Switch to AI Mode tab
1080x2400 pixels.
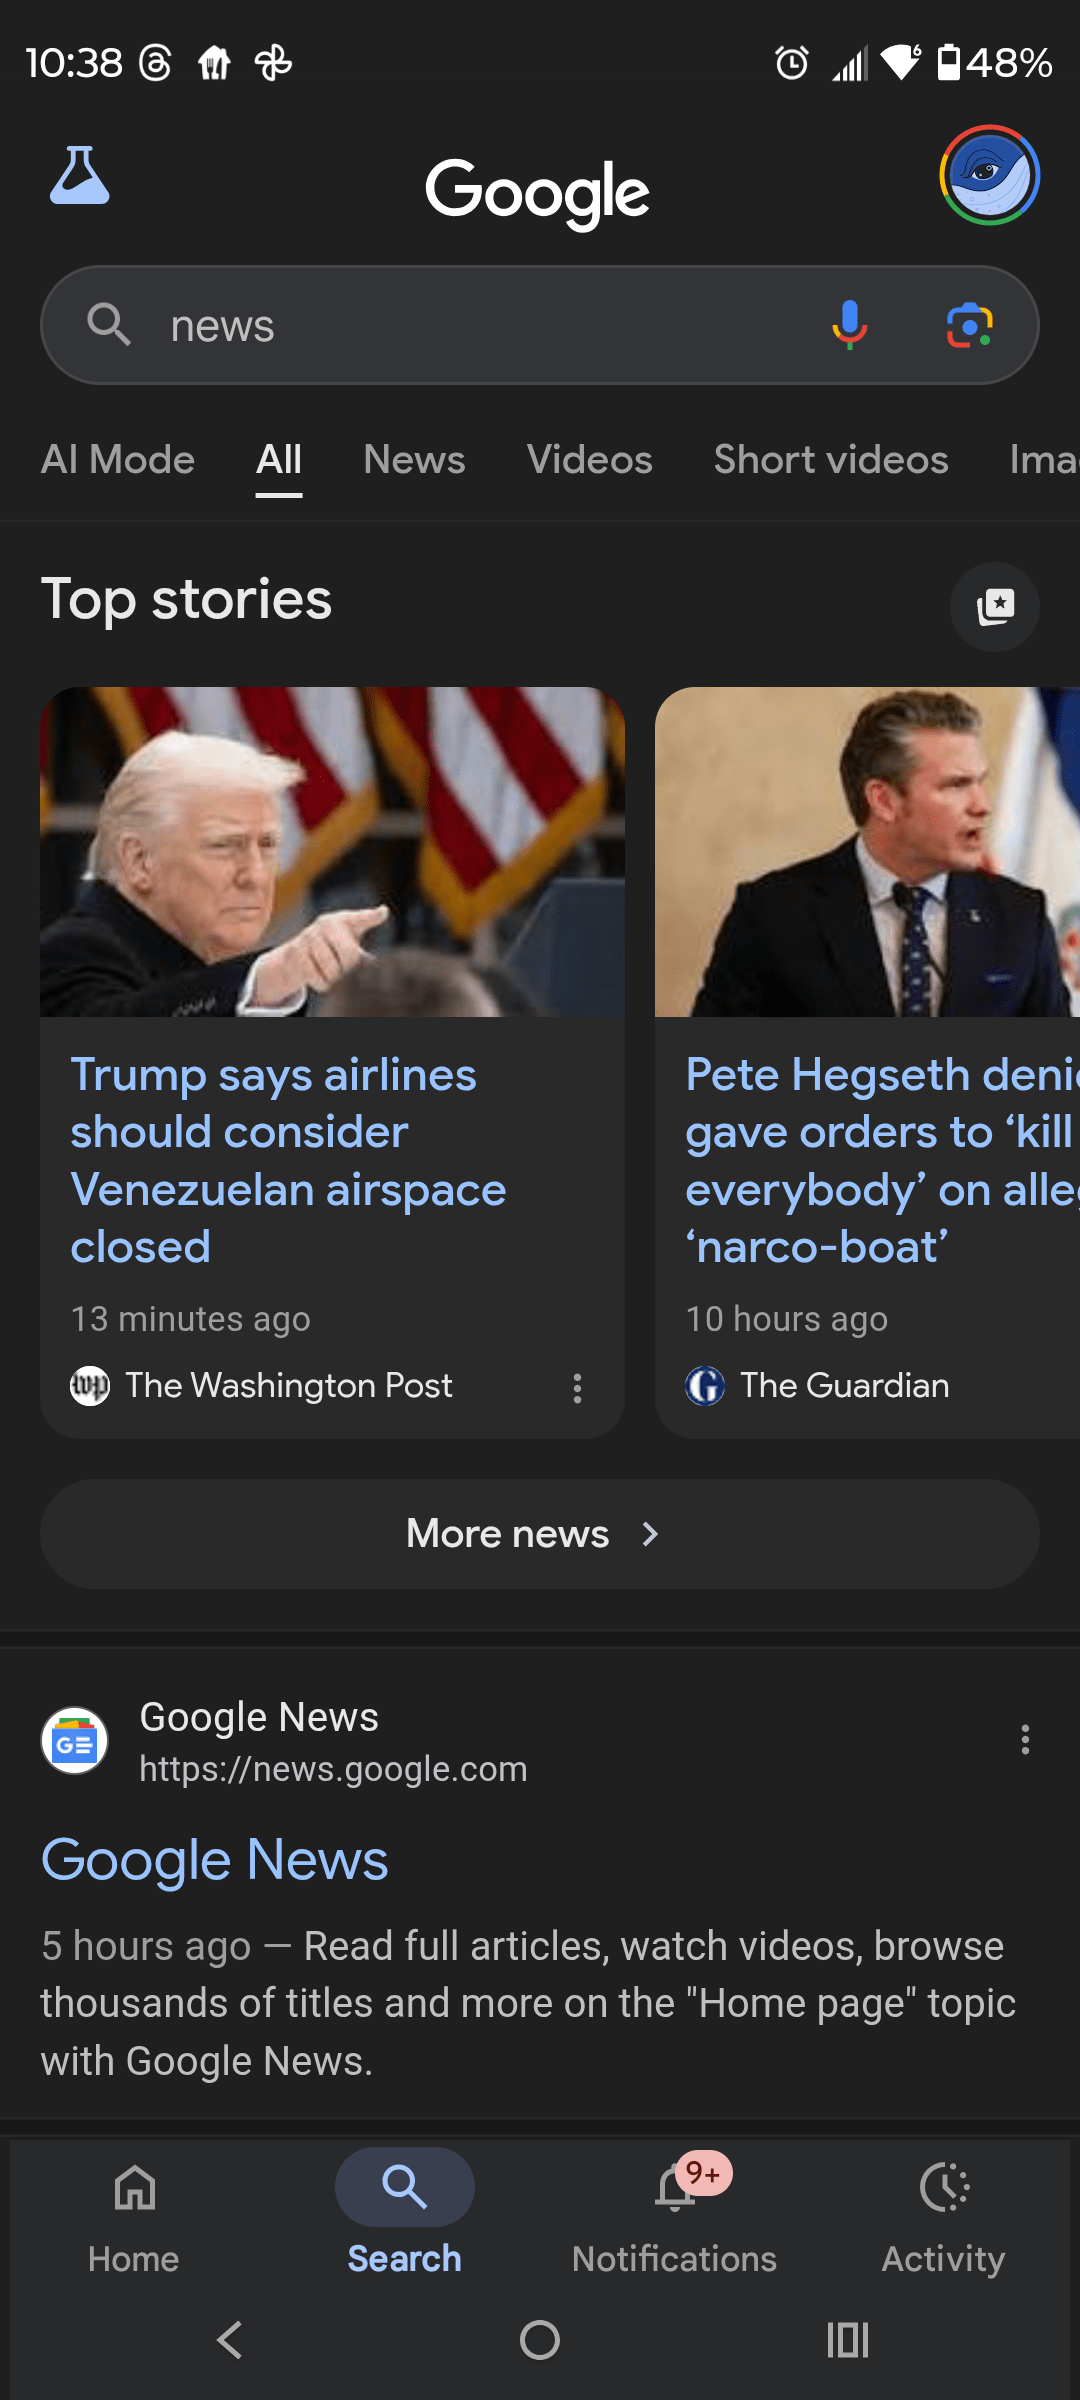click(118, 460)
